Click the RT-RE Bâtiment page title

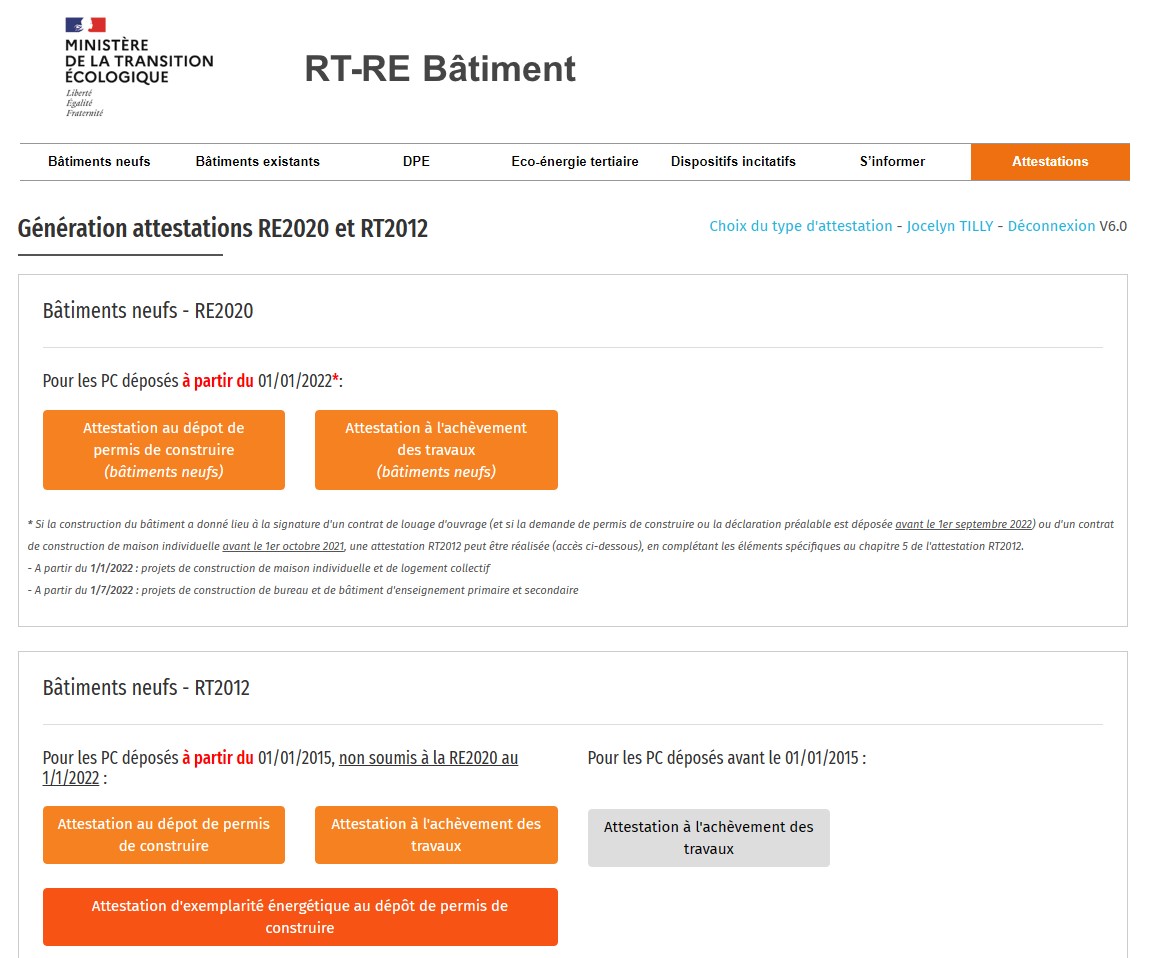pyautogui.click(x=439, y=70)
